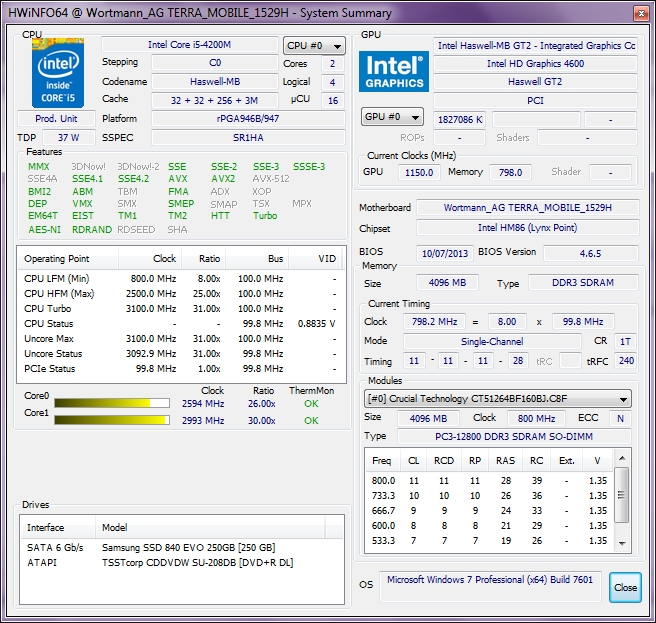Image resolution: width=656 pixels, height=623 pixels.
Task: Click the Single-Channel mode field
Action: (x=492, y=341)
